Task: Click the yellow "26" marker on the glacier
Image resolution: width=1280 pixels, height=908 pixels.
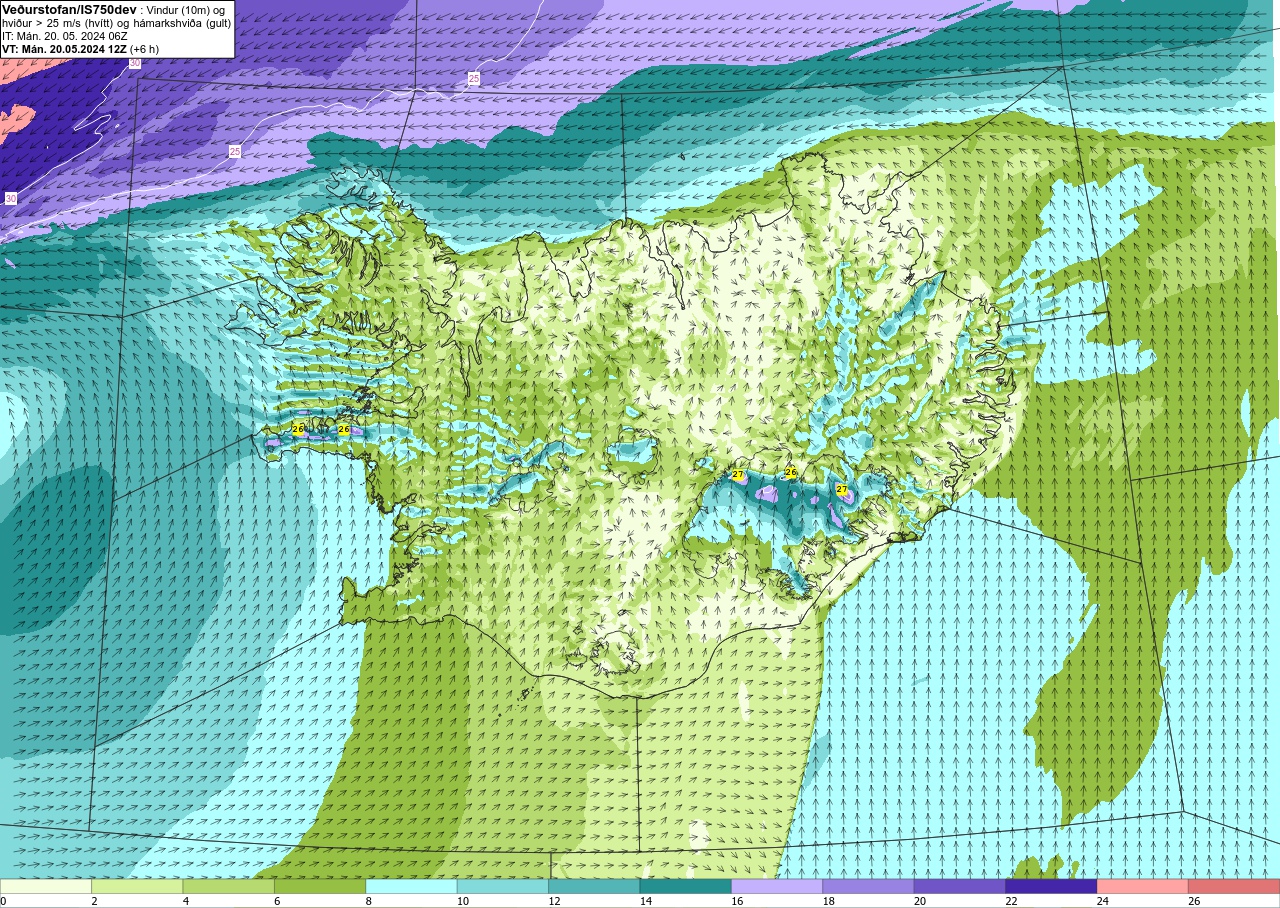Action: 790,472
